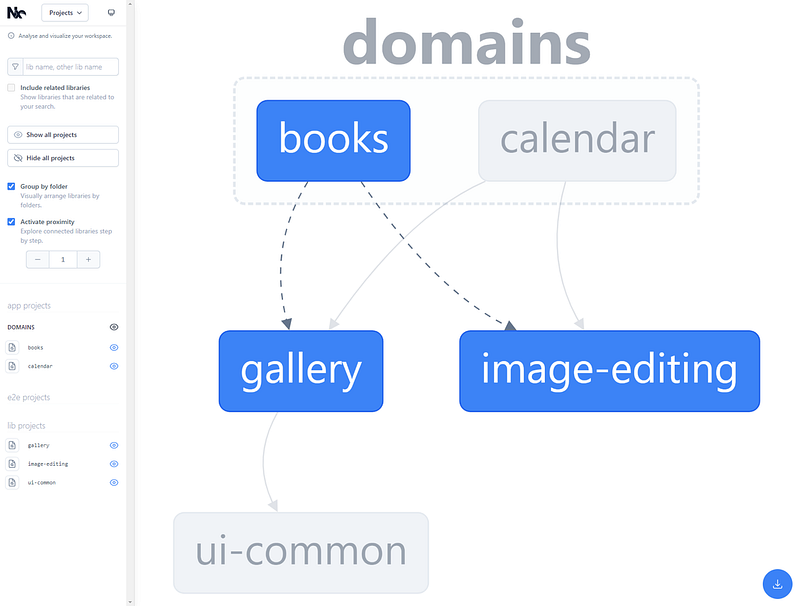Select books in sidebar list
The image size is (800, 606).
pos(35,348)
